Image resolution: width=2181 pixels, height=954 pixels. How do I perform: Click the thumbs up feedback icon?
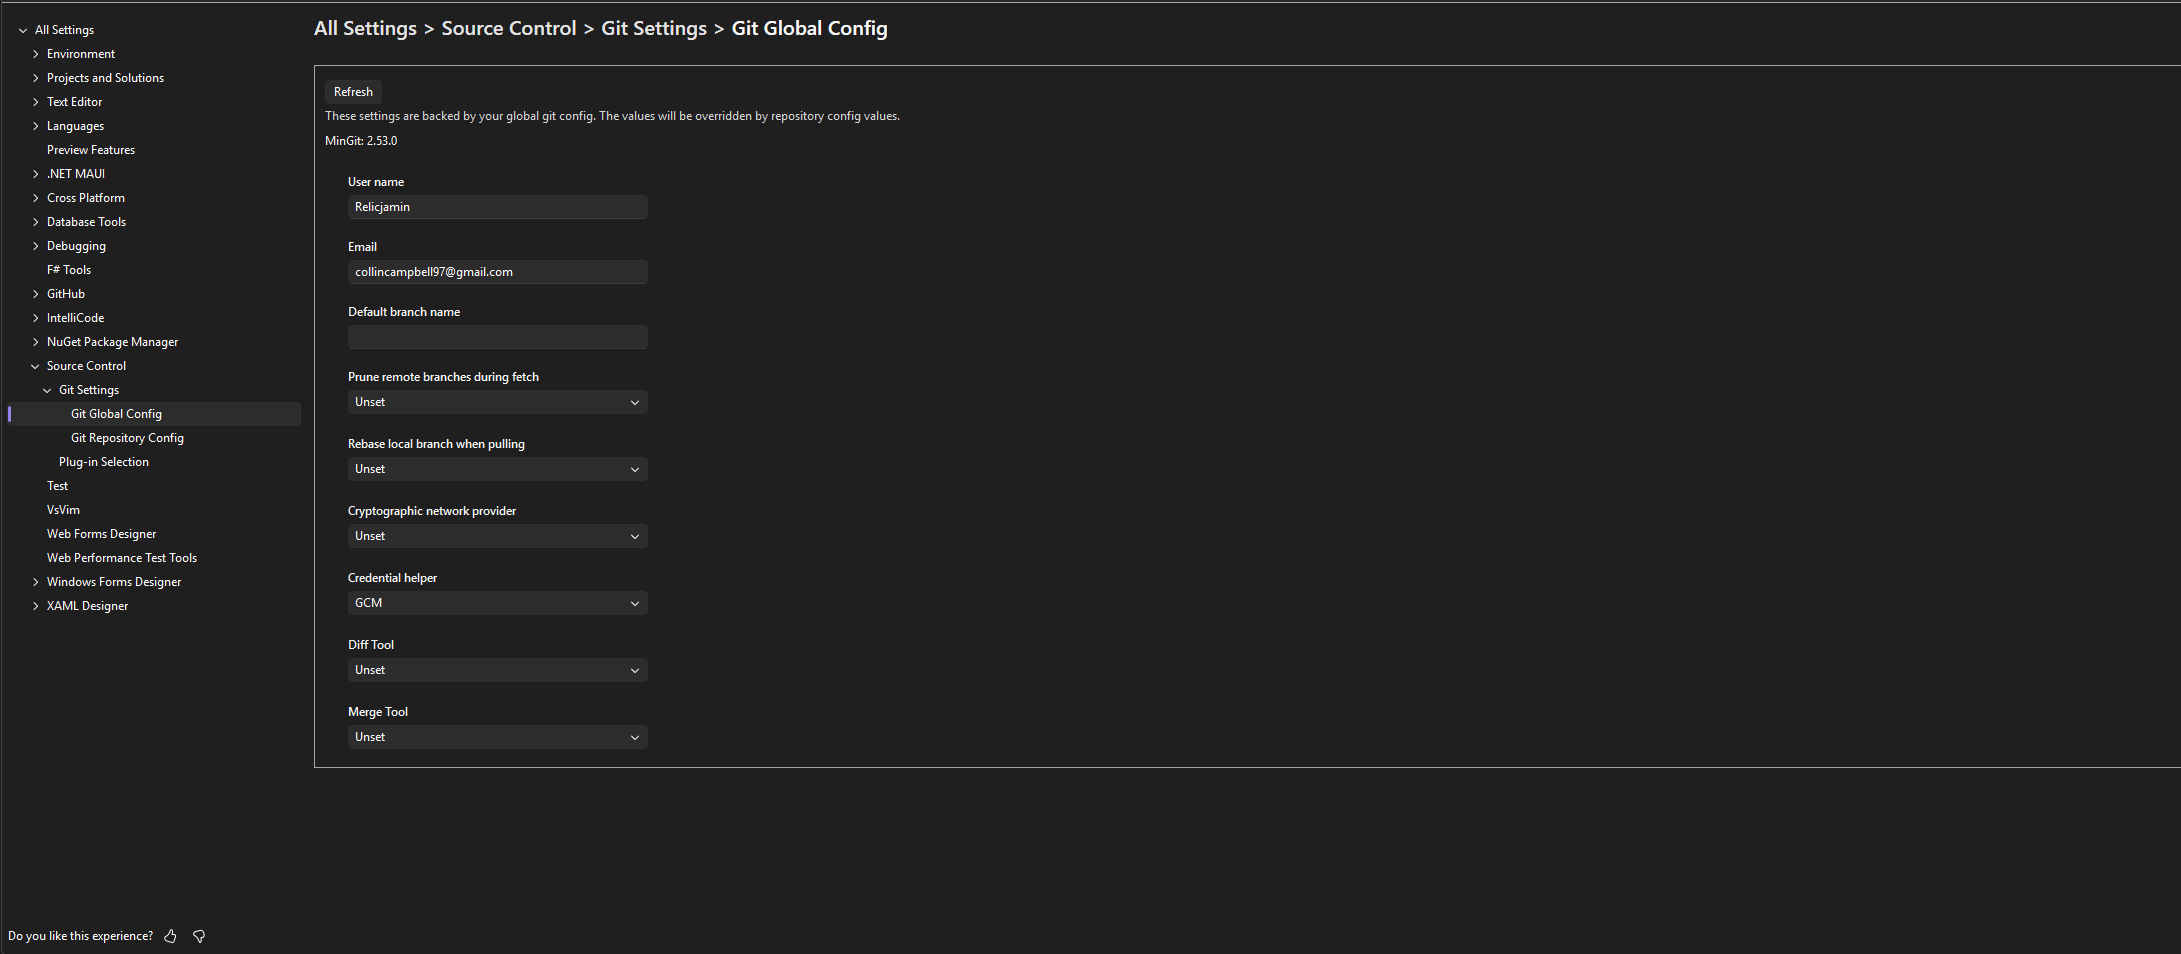click(170, 936)
